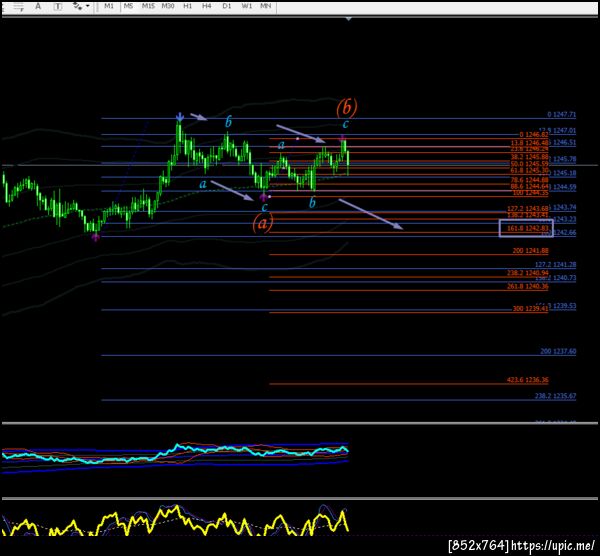The height and width of the screenshot is (556, 600).
Task: Select purple marker above blue c near (a)
Action: [263, 197]
